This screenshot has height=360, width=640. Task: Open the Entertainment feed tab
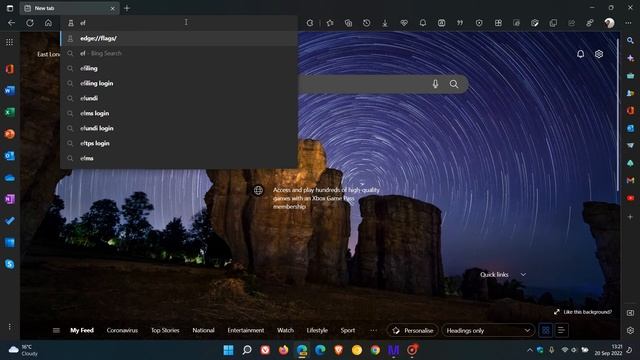click(x=246, y=330)
